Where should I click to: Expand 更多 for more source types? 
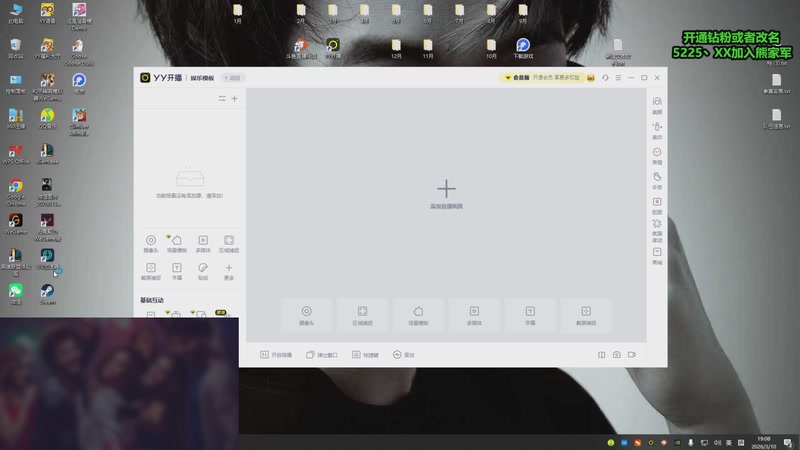pyautogui.click(x=229, y=269)
